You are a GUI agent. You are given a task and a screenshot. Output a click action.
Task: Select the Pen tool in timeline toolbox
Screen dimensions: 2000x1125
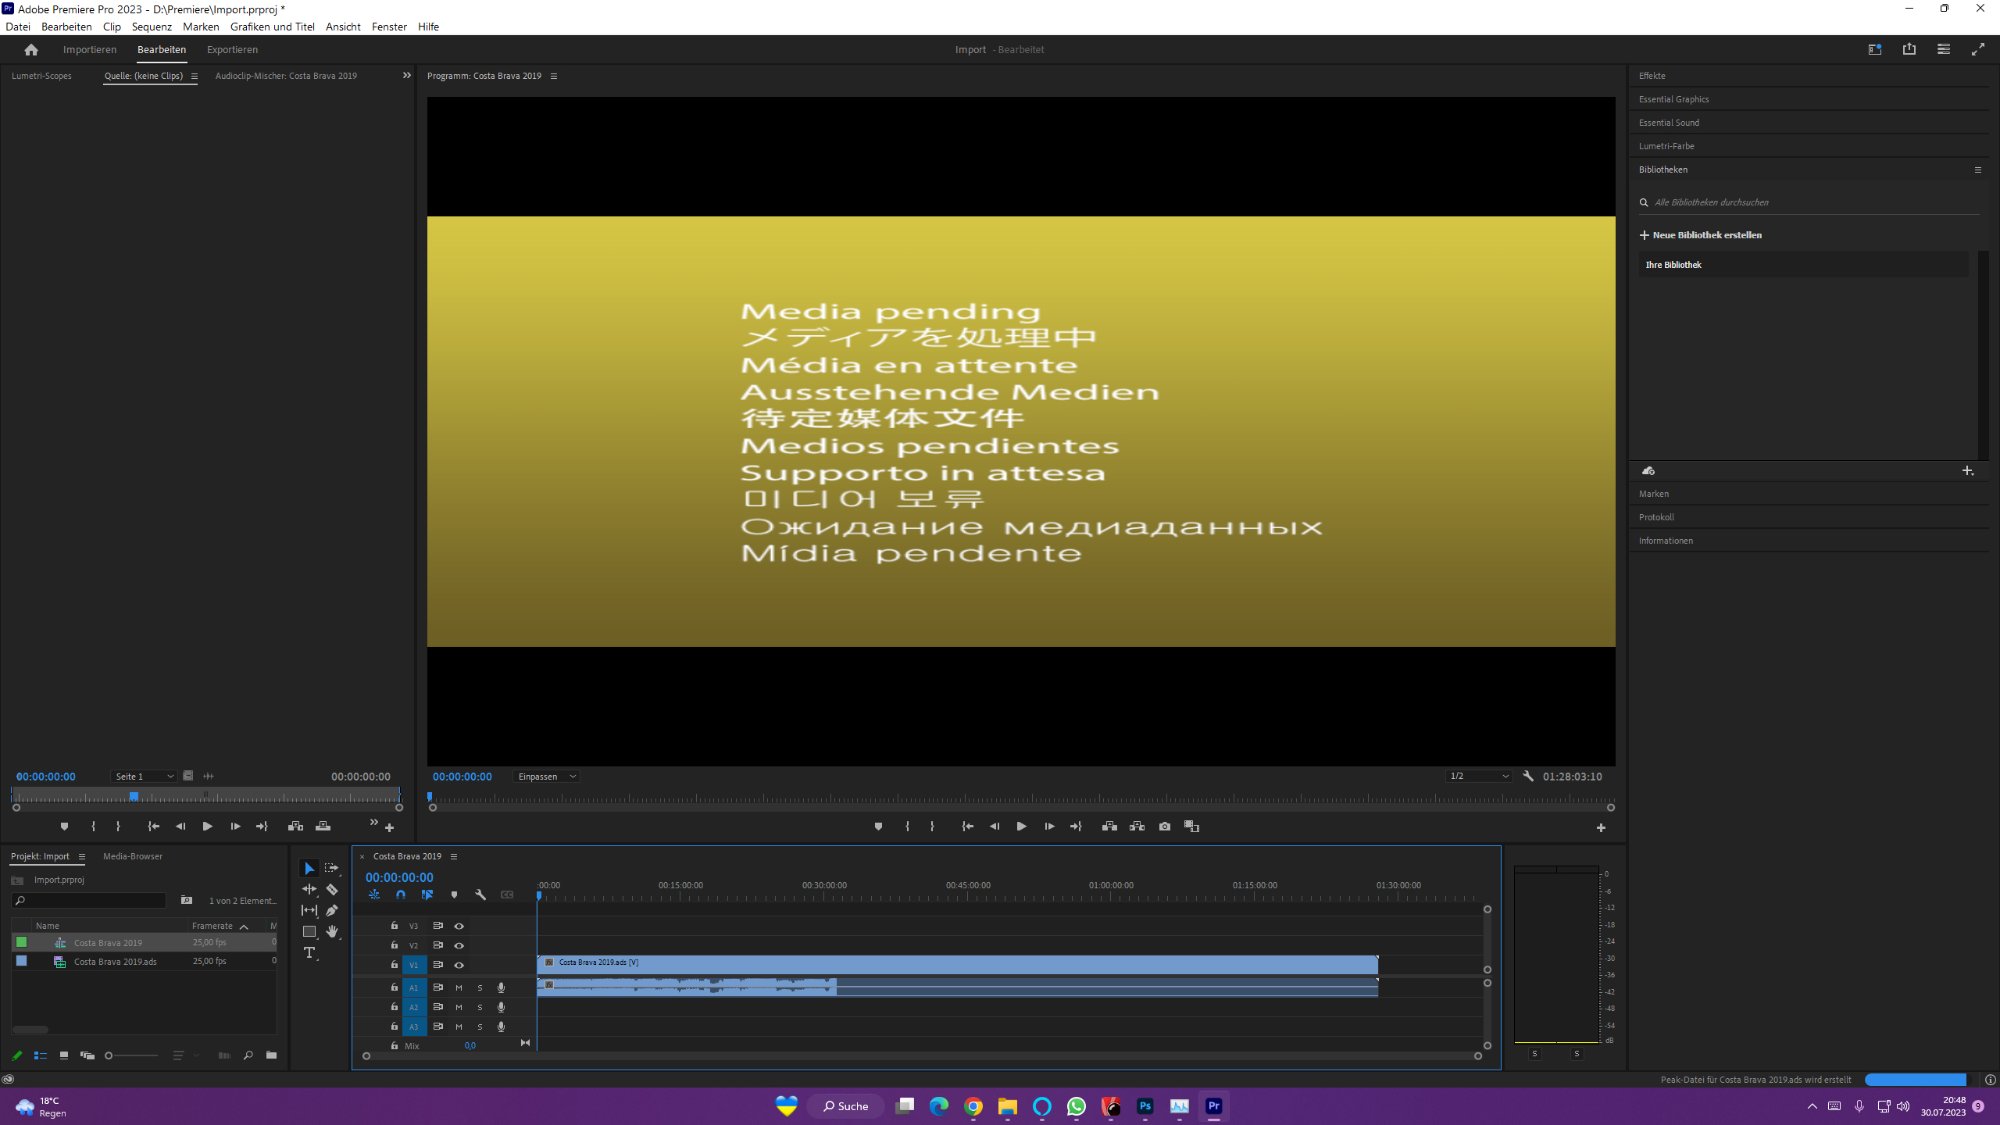pos(332,910)
